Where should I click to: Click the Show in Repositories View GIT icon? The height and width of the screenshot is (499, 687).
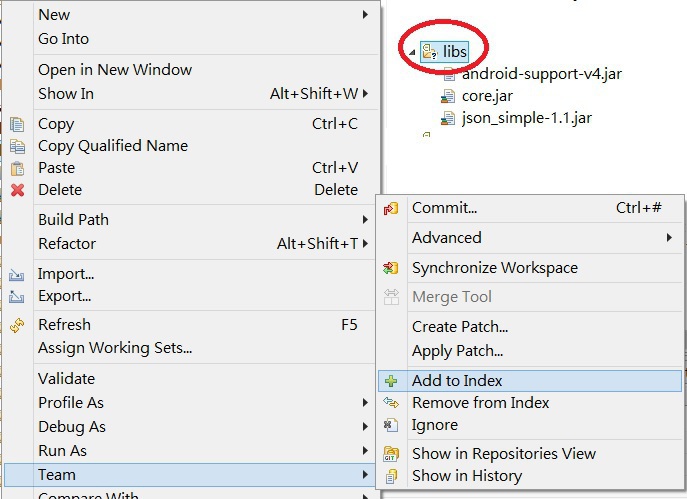(391, 454)
